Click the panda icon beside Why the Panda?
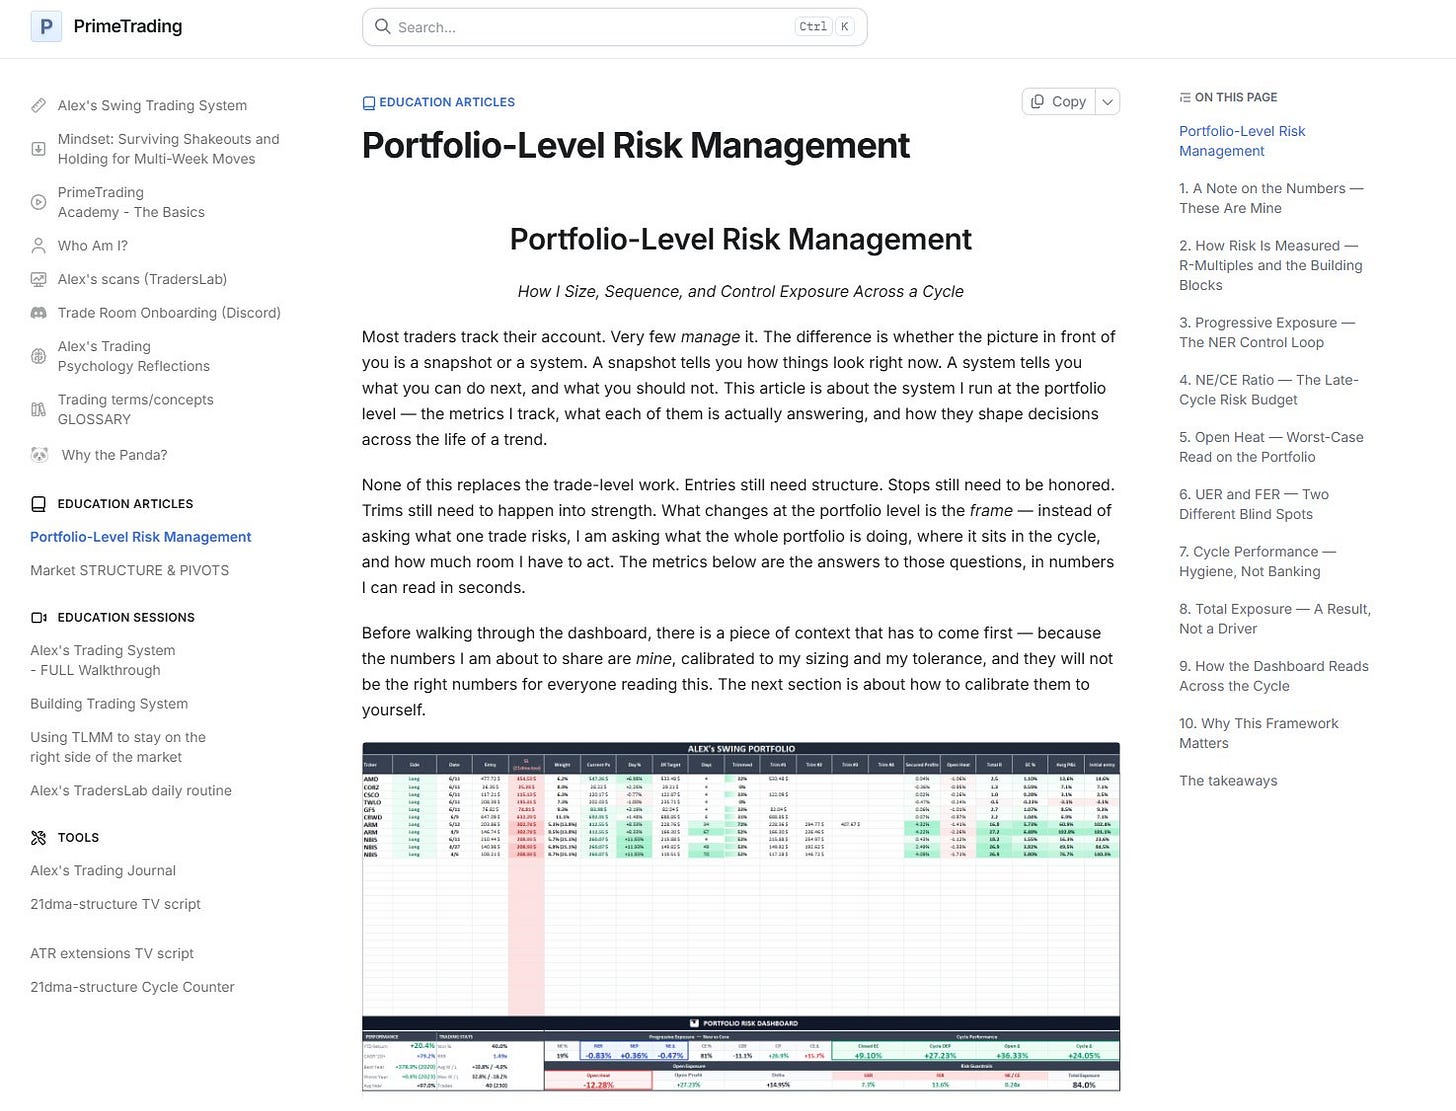Screen dimensions: 1456x1111 click(39, 455)
